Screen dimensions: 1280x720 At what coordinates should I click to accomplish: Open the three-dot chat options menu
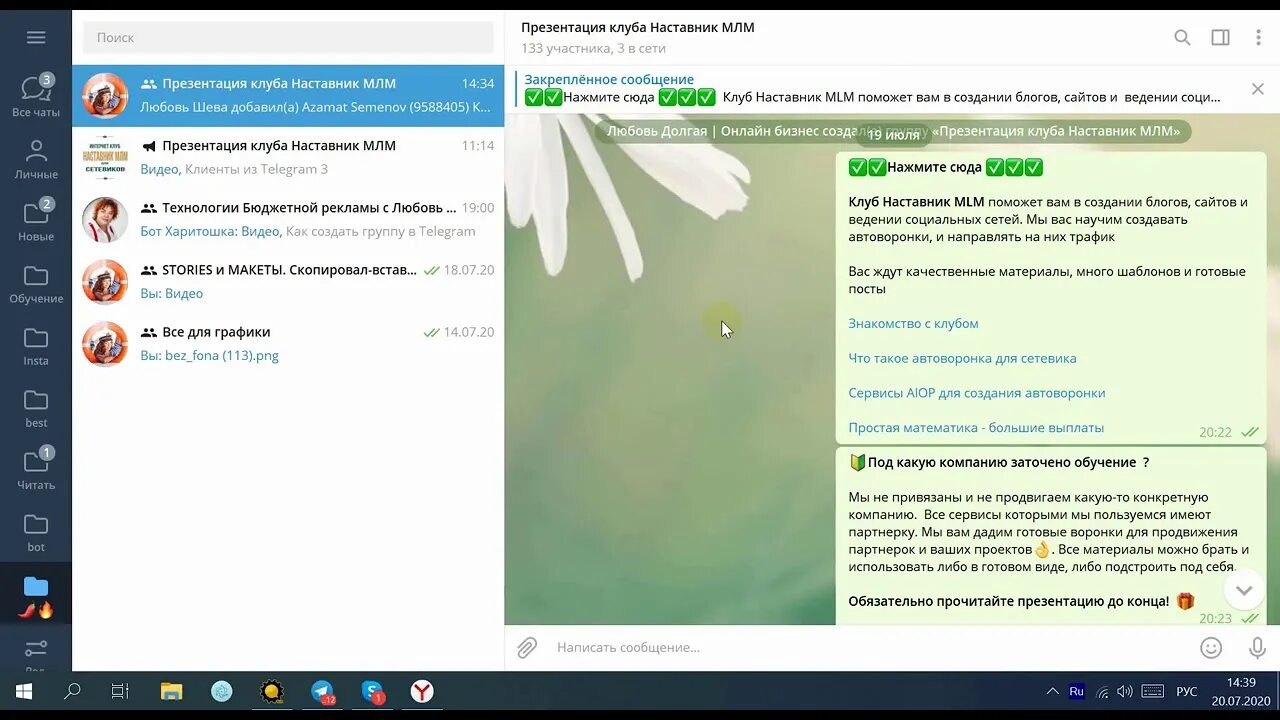(x=1258, y=37)
